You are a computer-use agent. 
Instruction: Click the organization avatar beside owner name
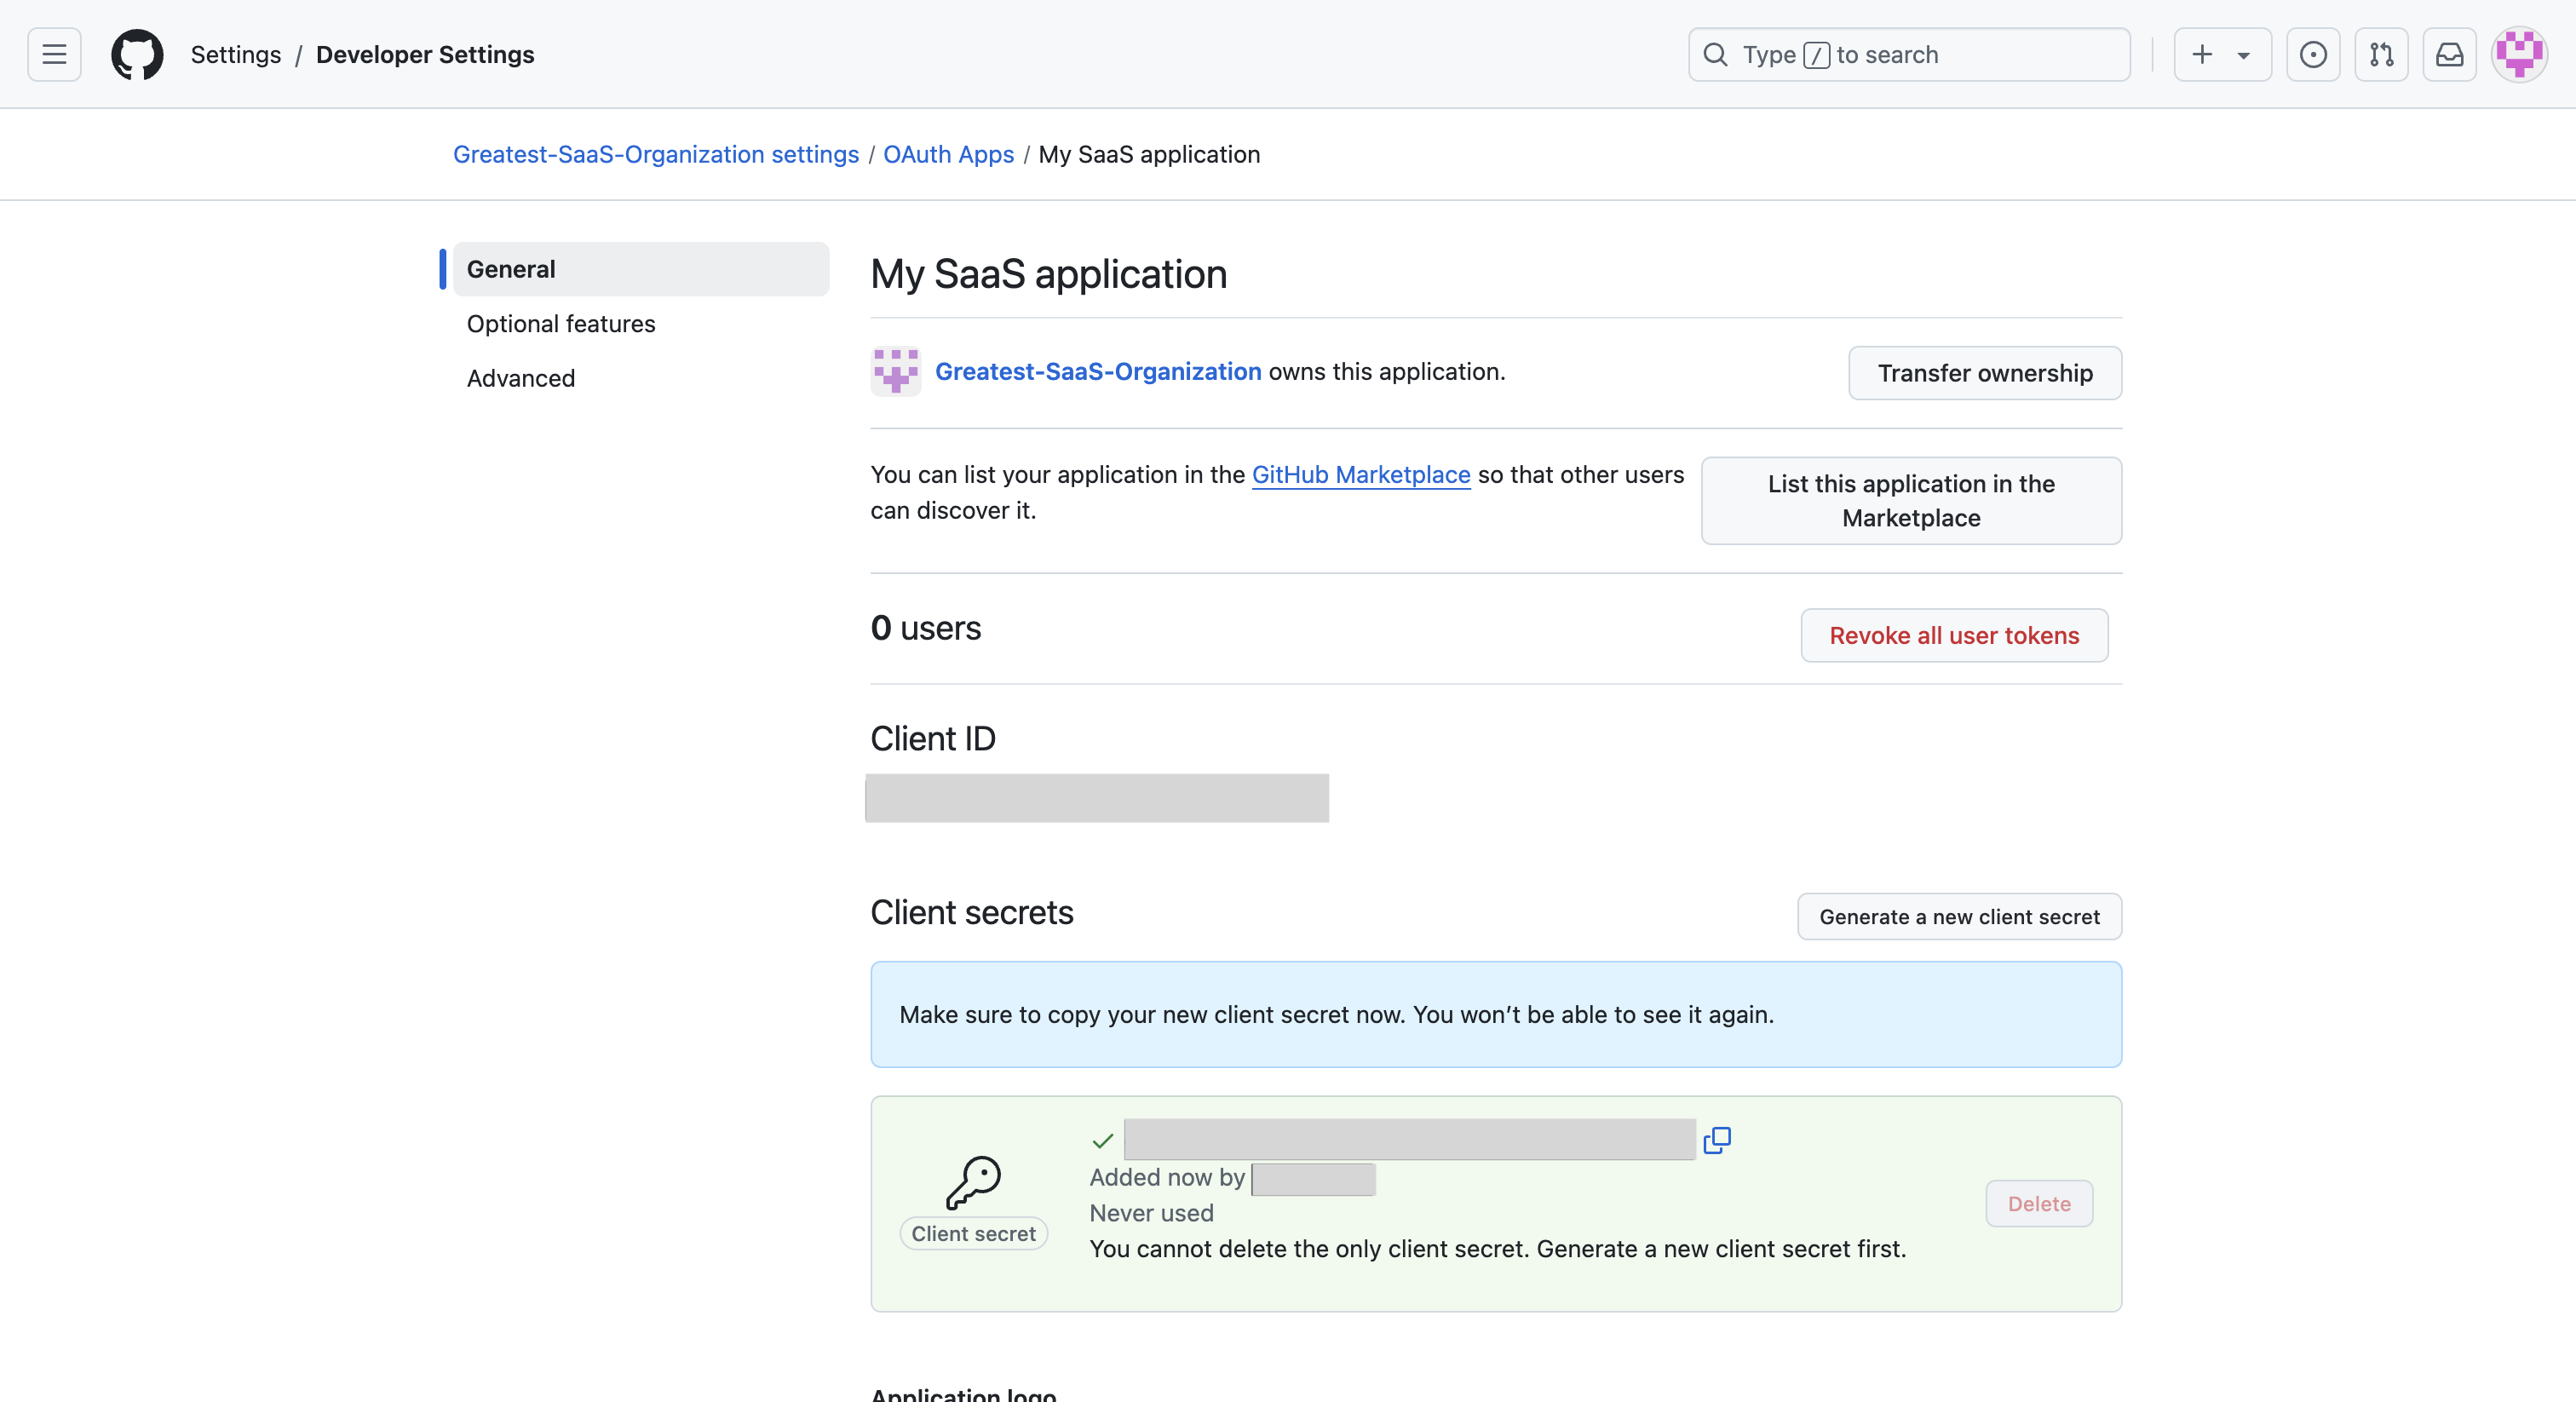click(895, 371)
